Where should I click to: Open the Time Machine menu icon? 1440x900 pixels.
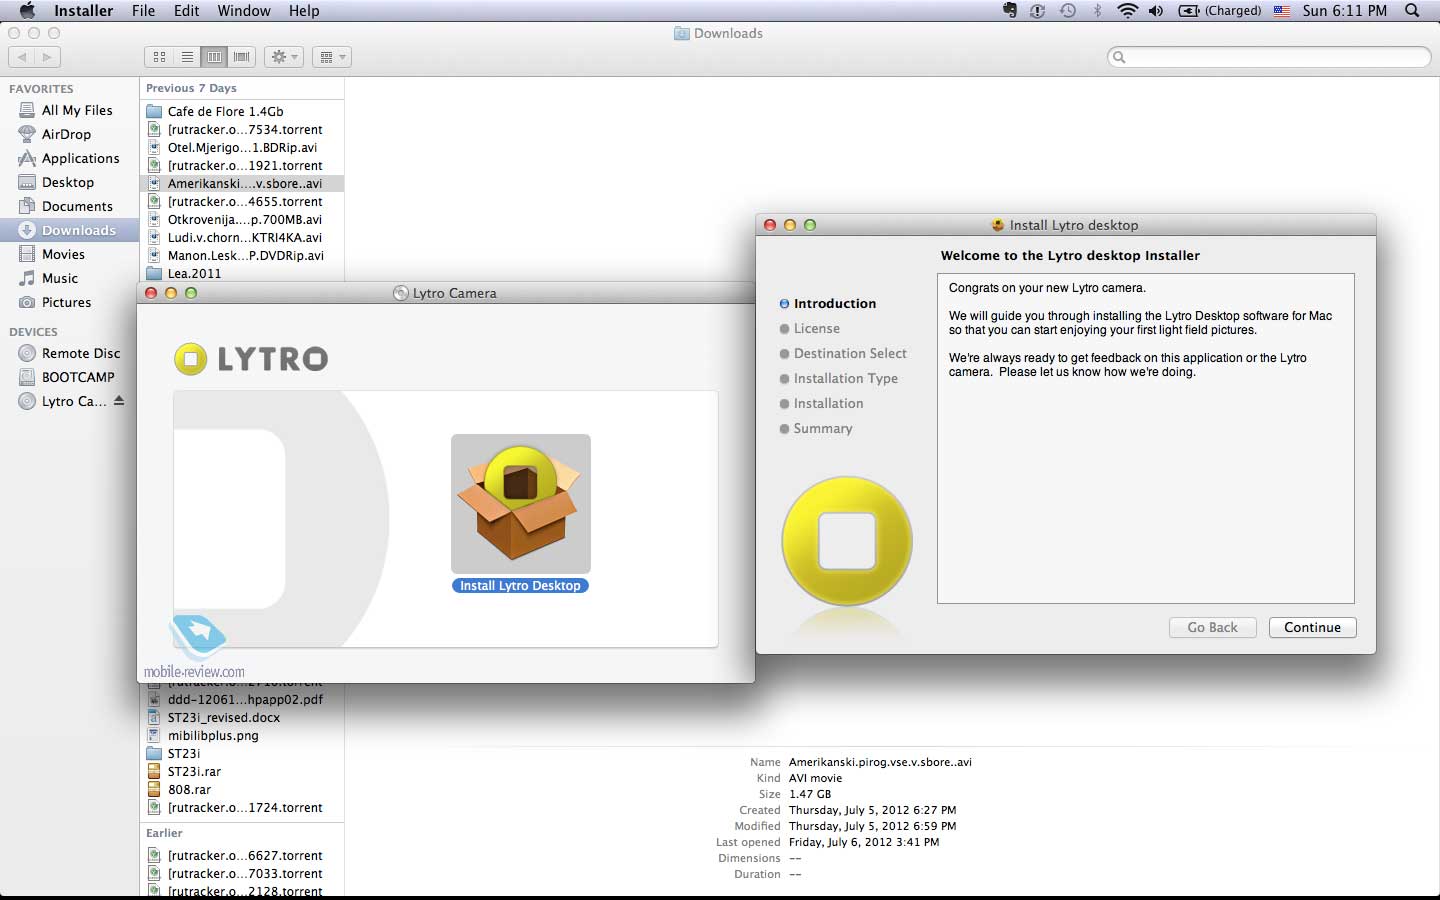click(1068, 11)
